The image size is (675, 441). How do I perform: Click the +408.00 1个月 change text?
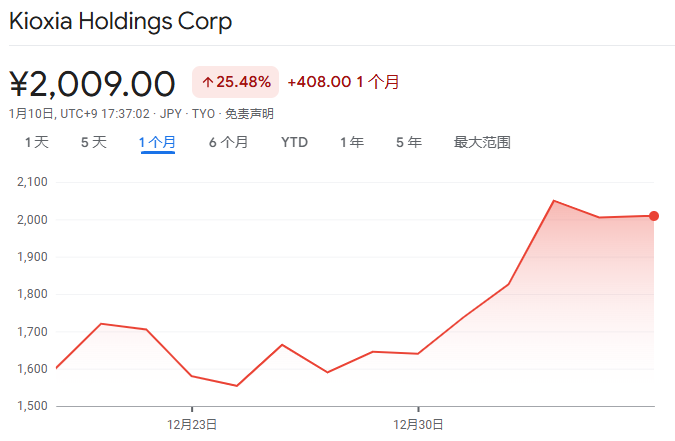(x=343, y=82)
